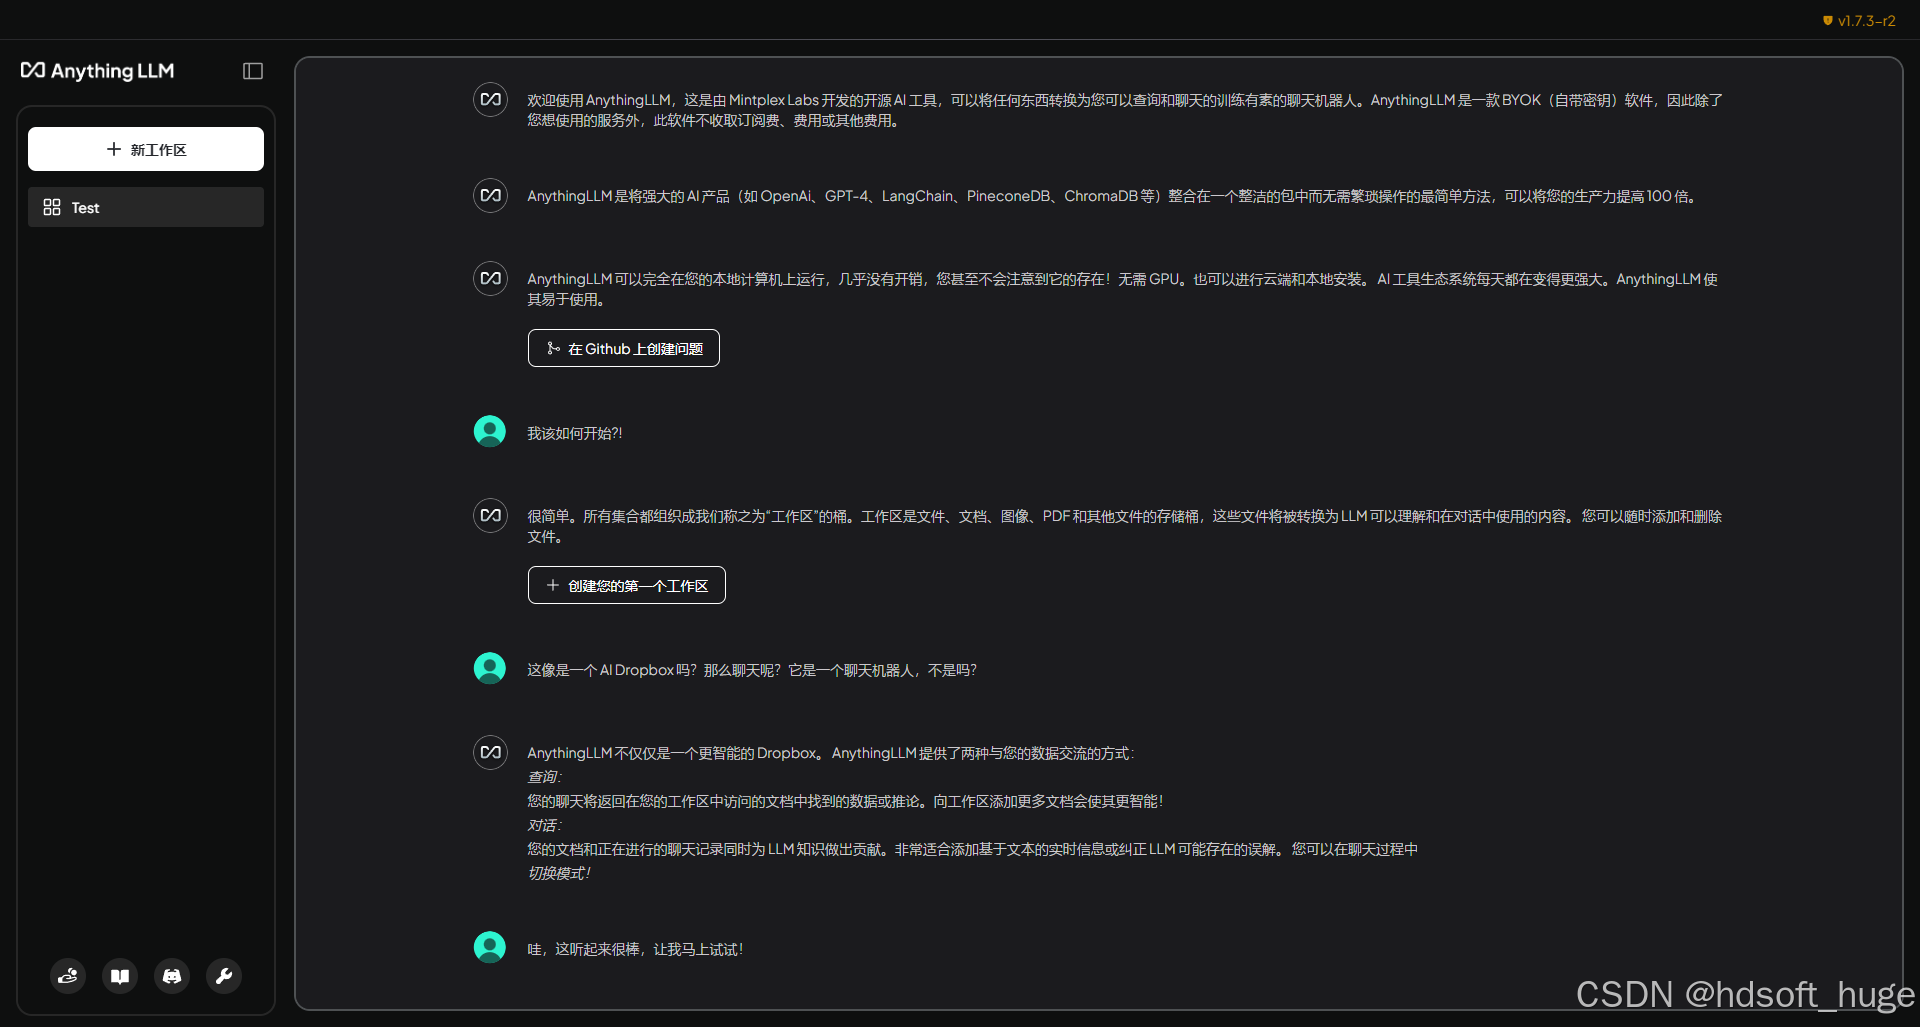
Task: Click the git branch icon in Github button
Action: (x=553, y=348)
